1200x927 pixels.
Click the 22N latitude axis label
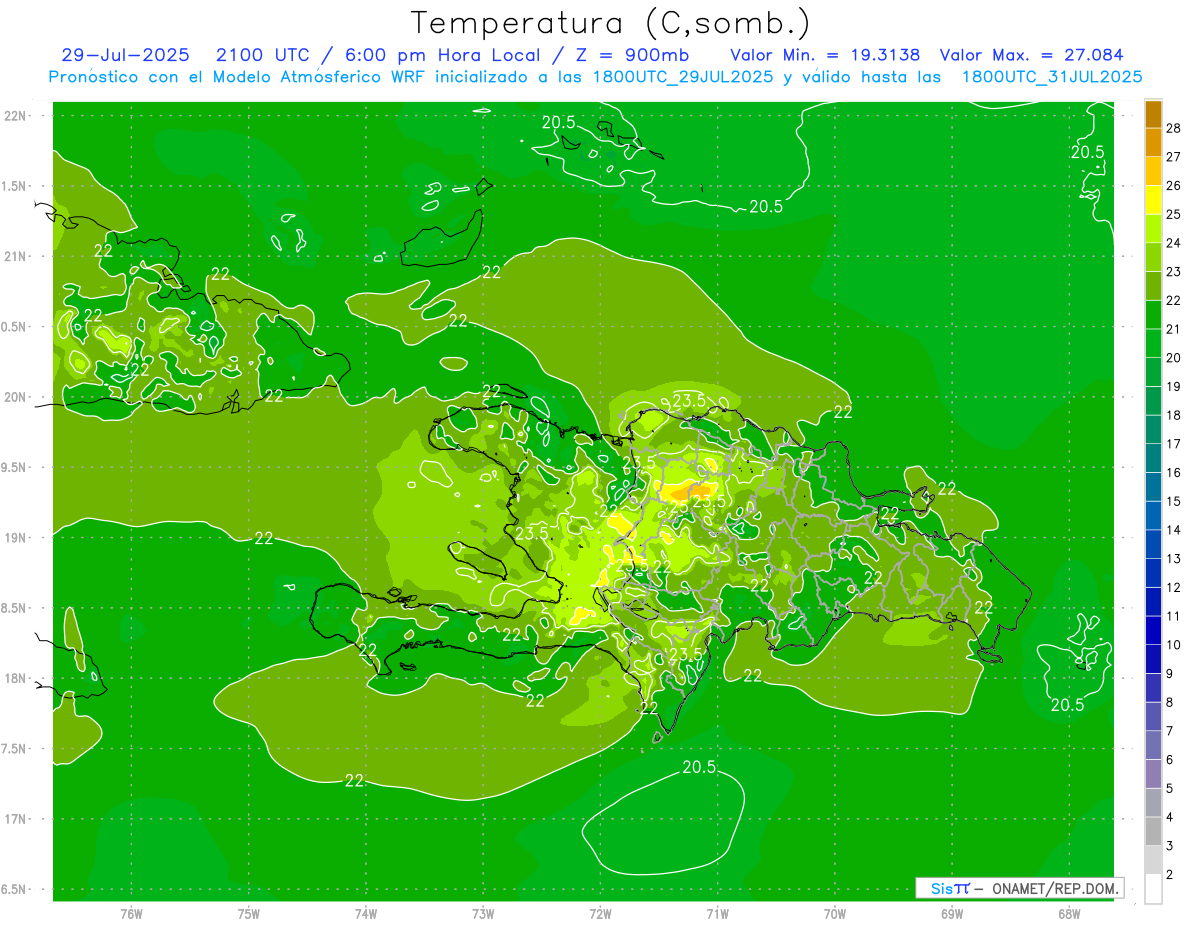pos(17,115)
